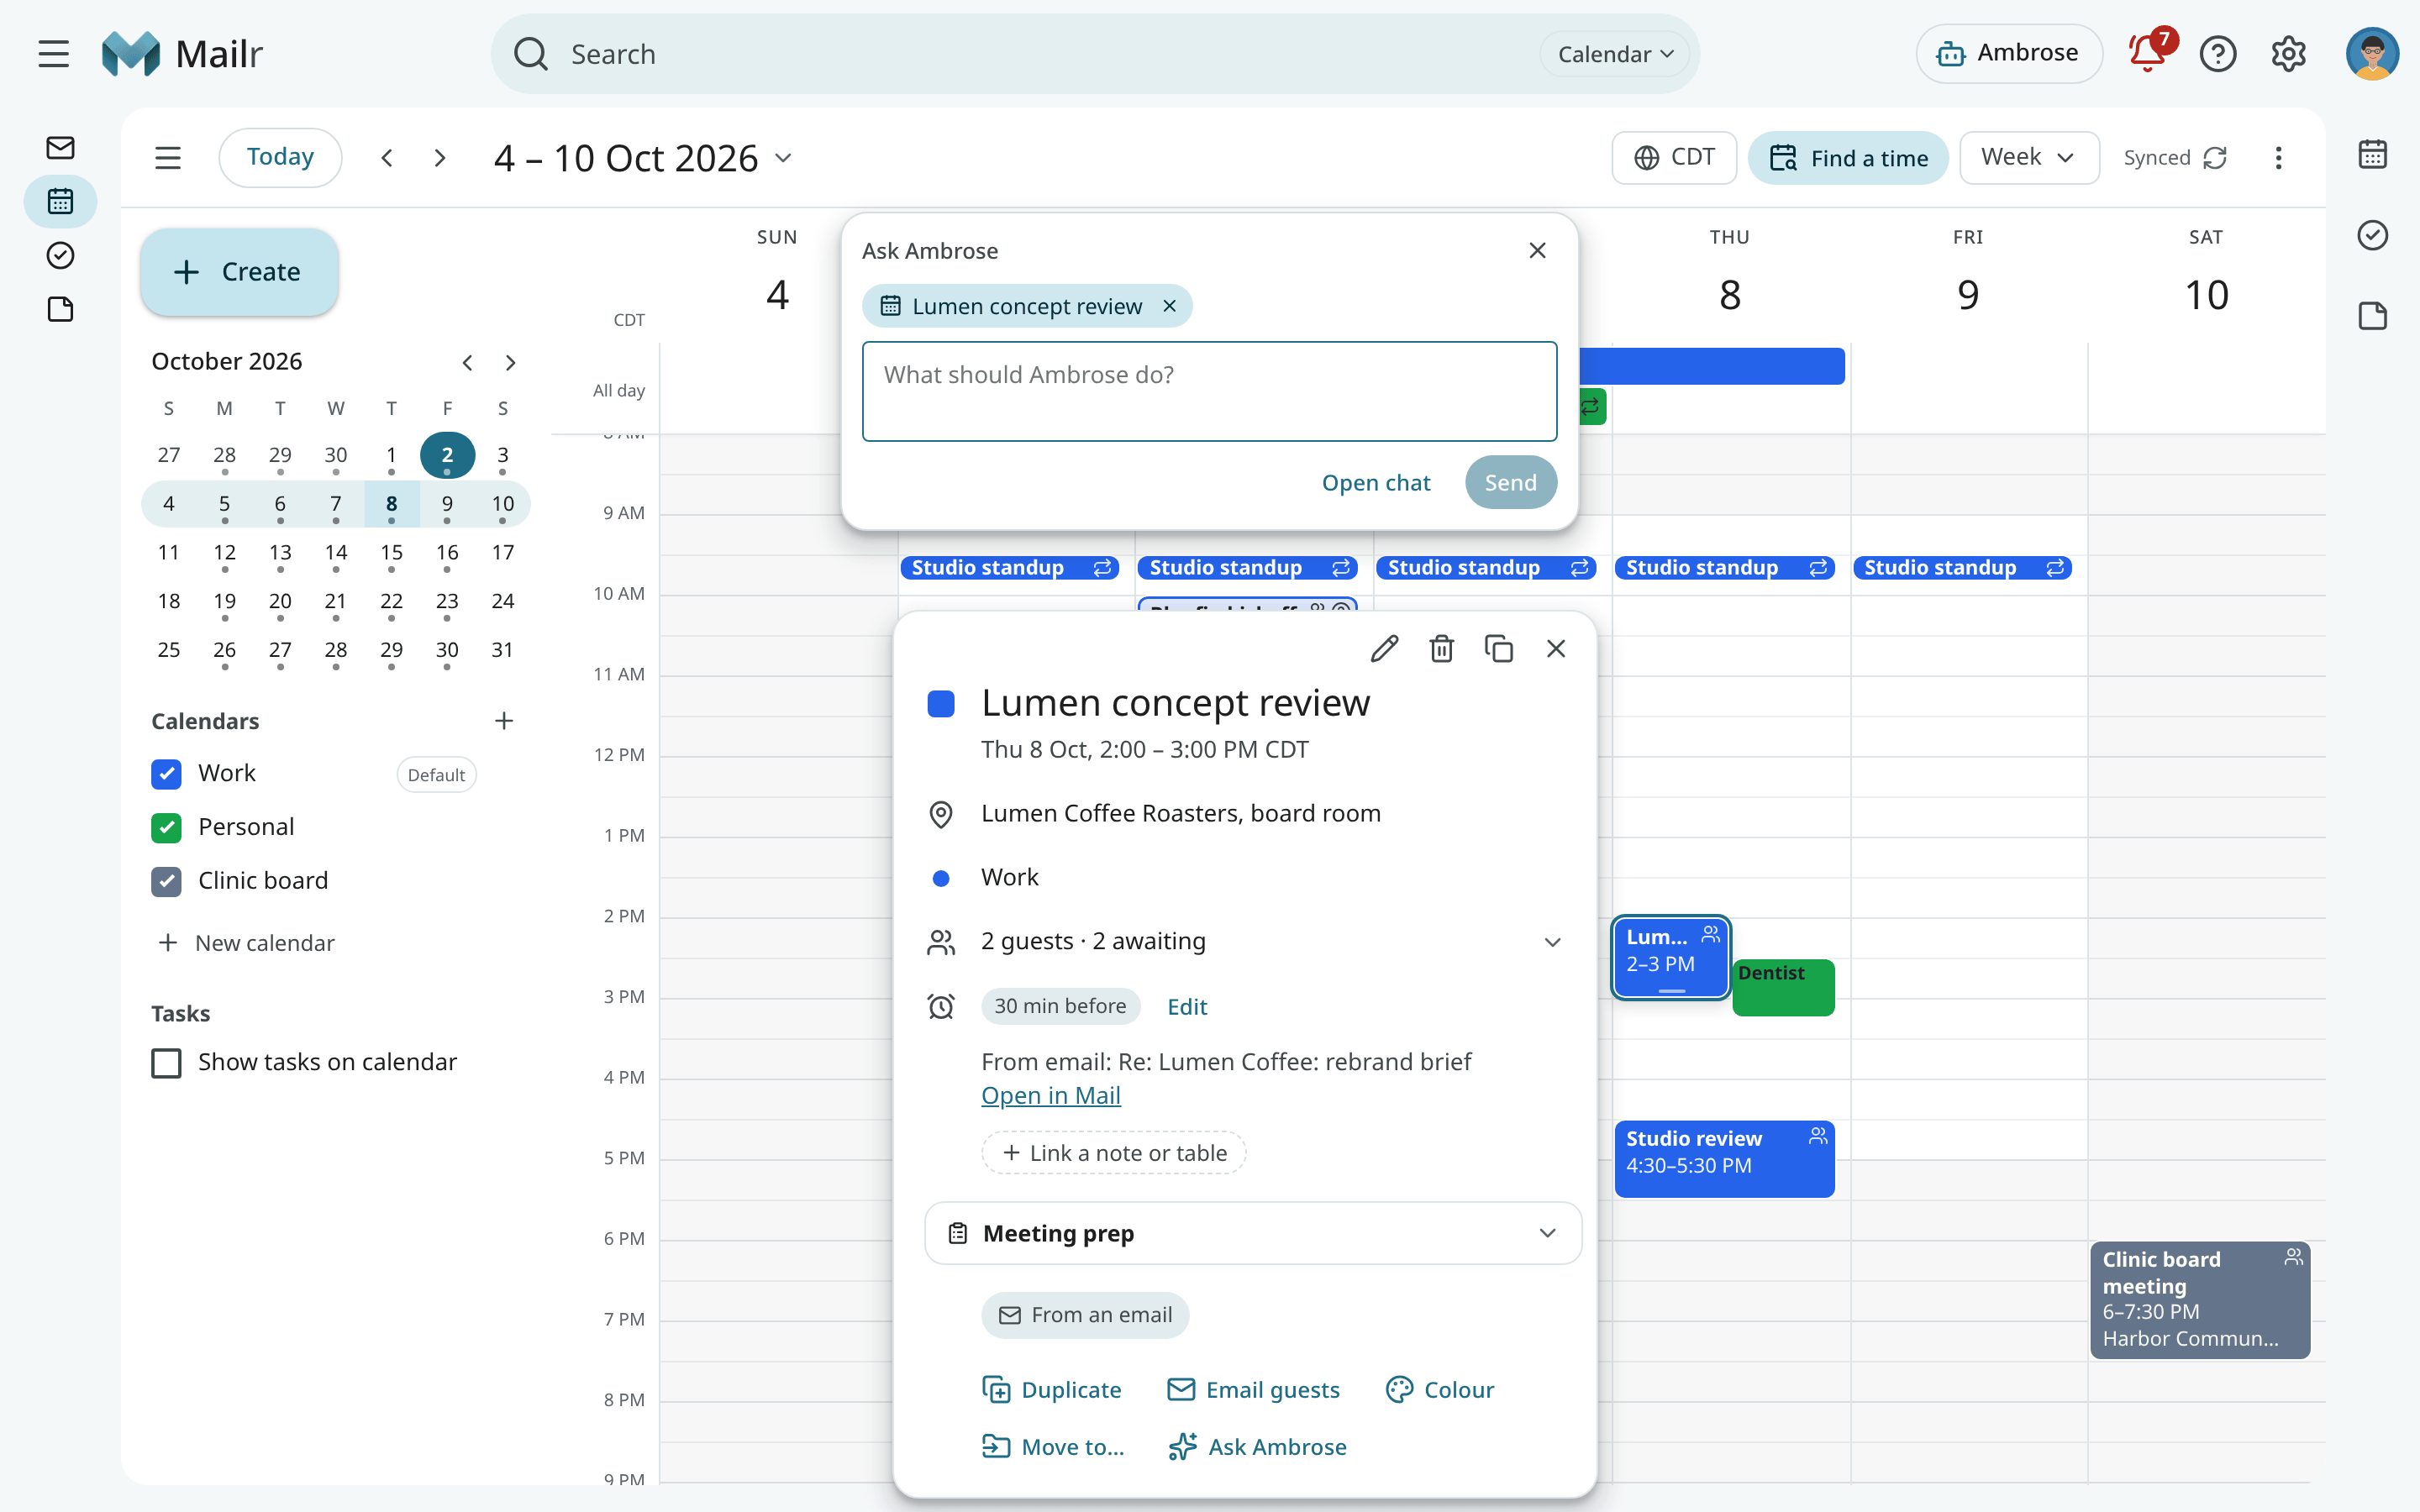Expand the guests list chevron
The width and height of the screenshot is (2420, 1512).
(x=1552, y=942)
